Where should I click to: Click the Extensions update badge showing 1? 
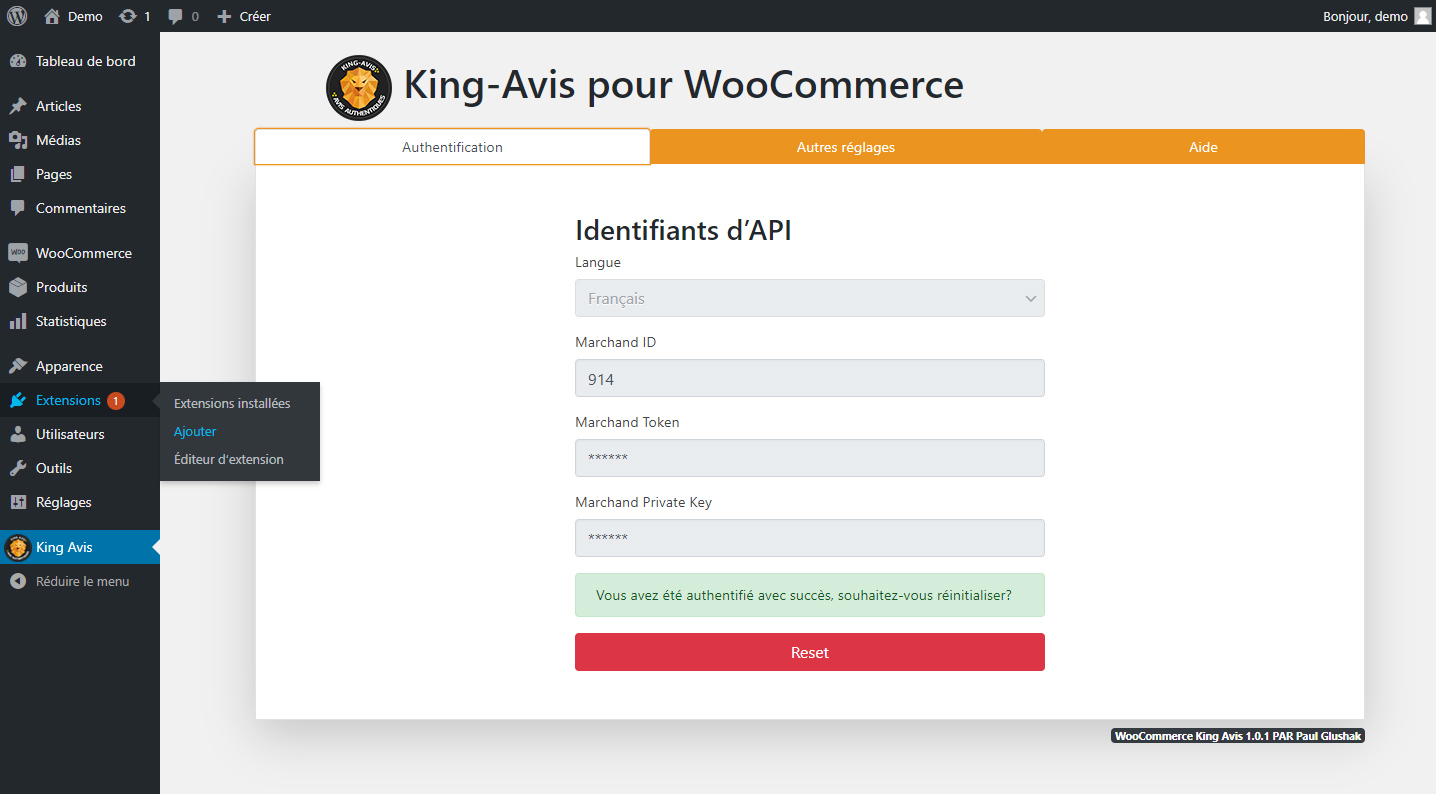pos(116,401)
